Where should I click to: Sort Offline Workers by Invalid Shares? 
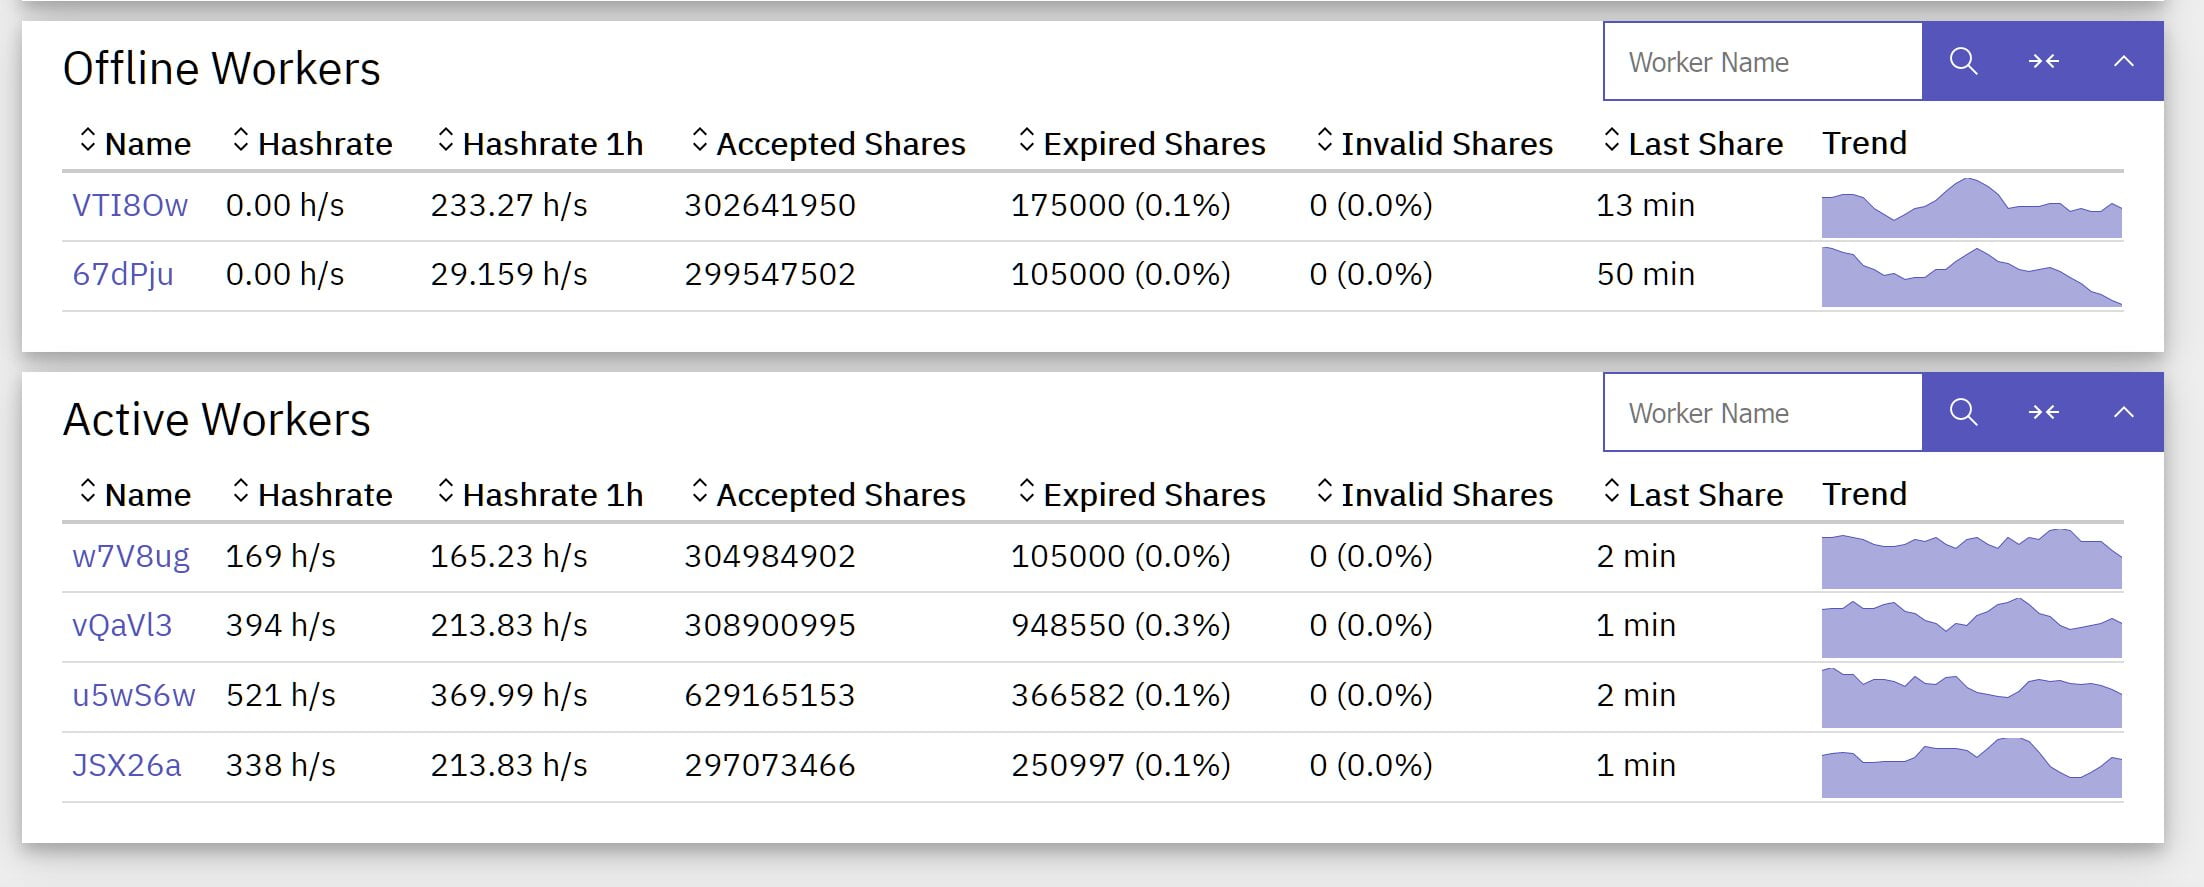[1434, 143]
